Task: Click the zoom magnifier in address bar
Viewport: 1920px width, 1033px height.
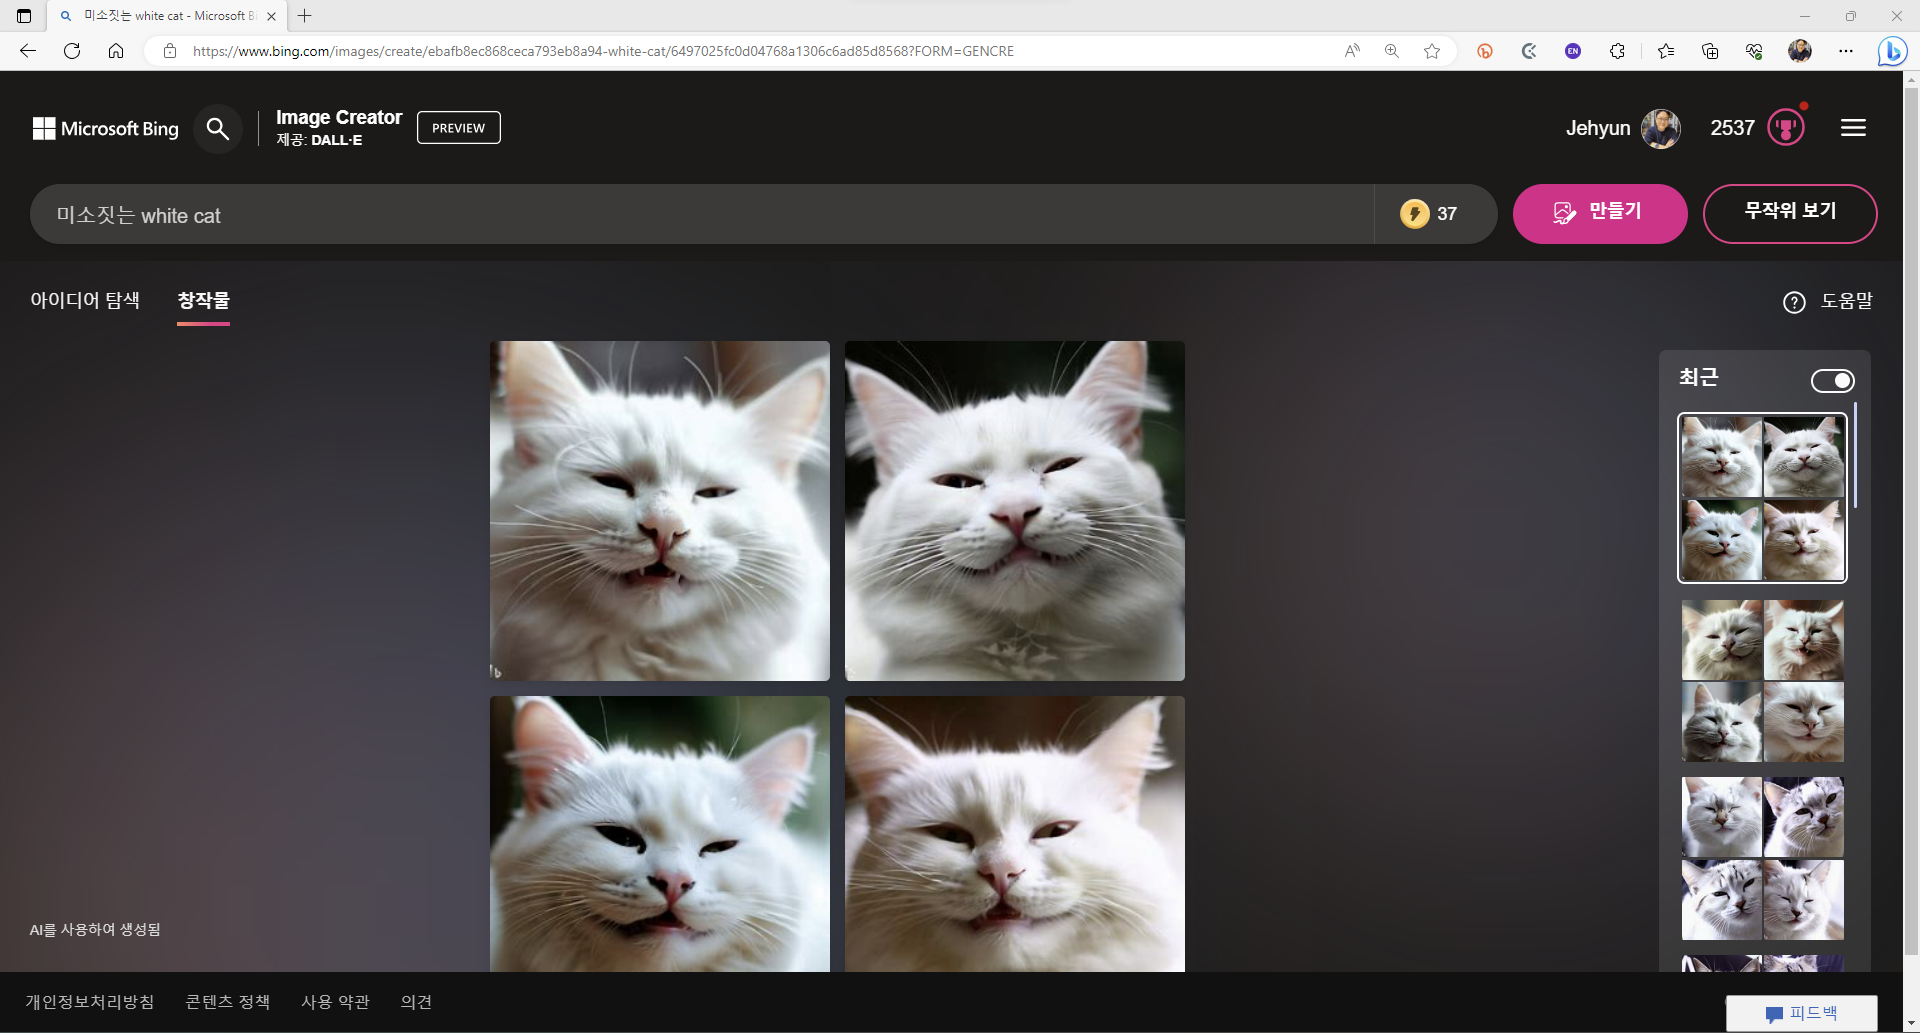Action: click(1392, 51)
